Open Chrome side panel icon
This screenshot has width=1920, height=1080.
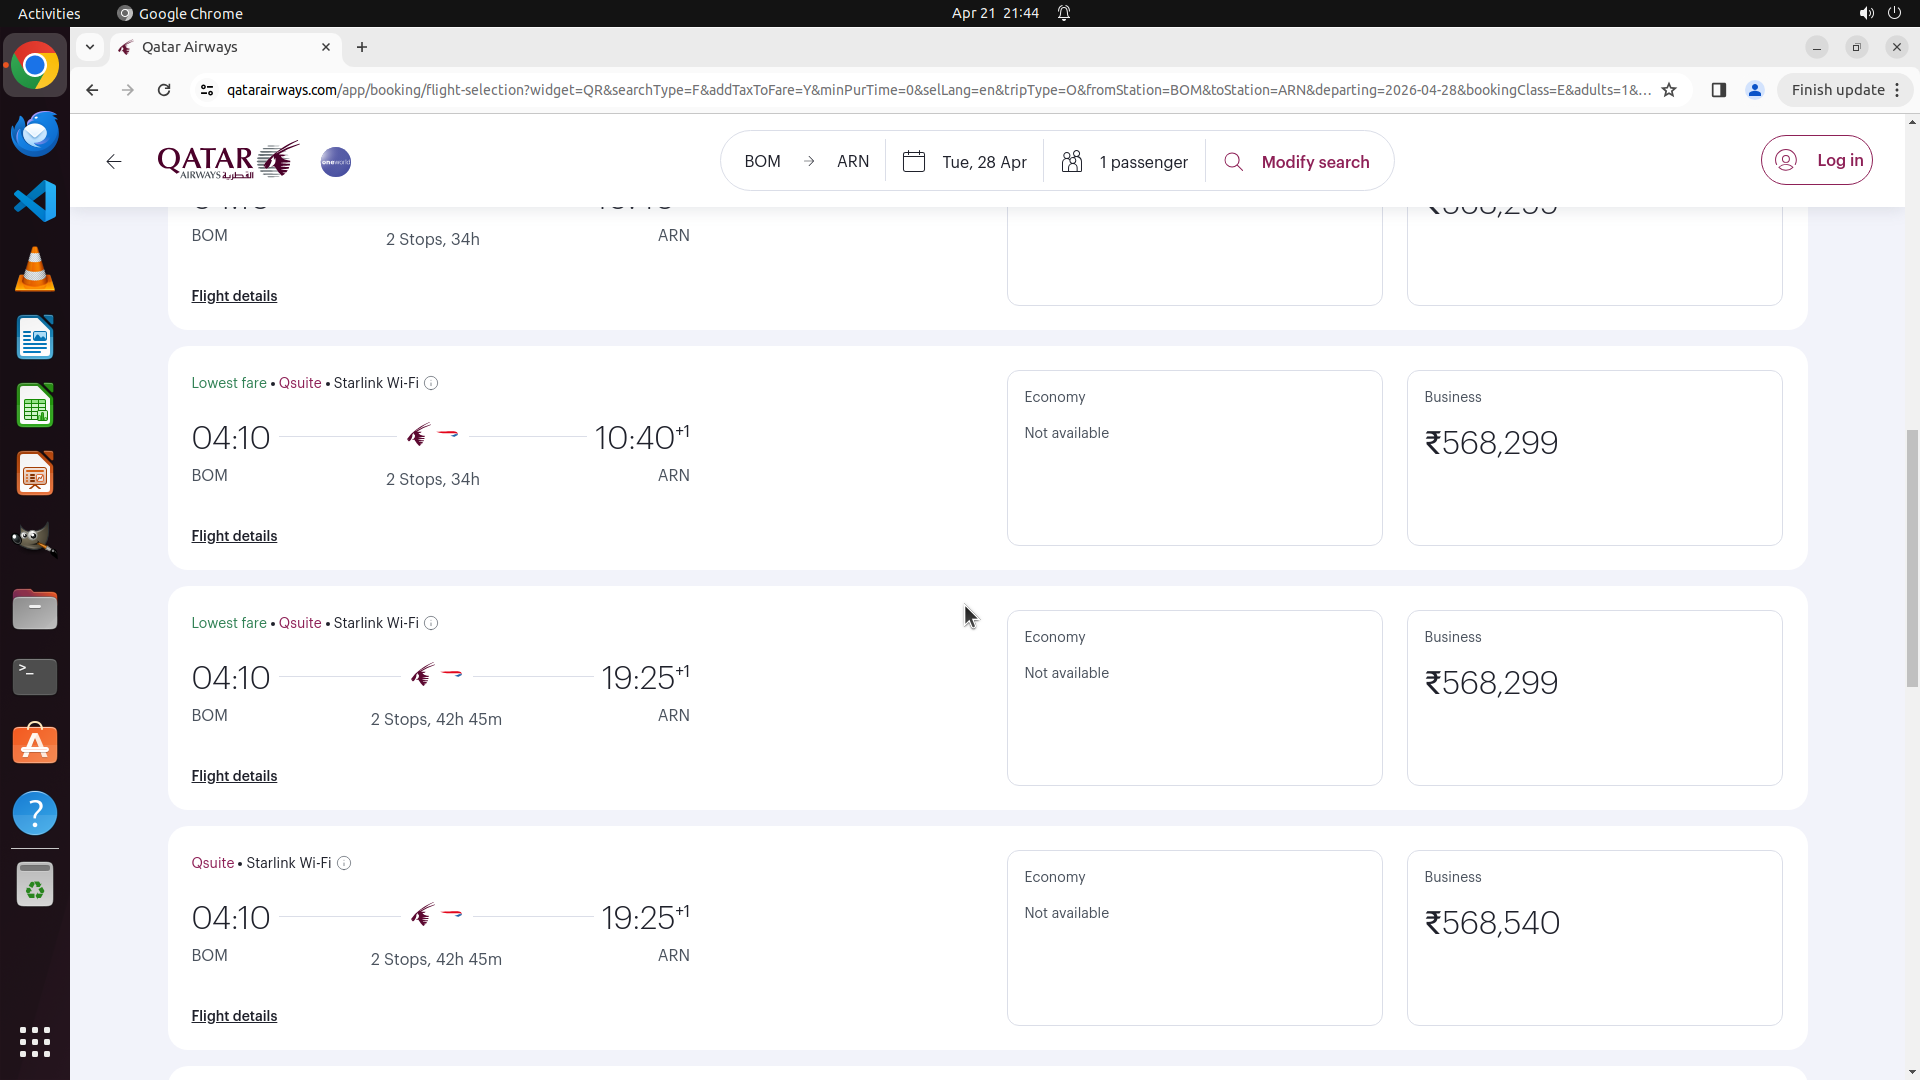1719,90
